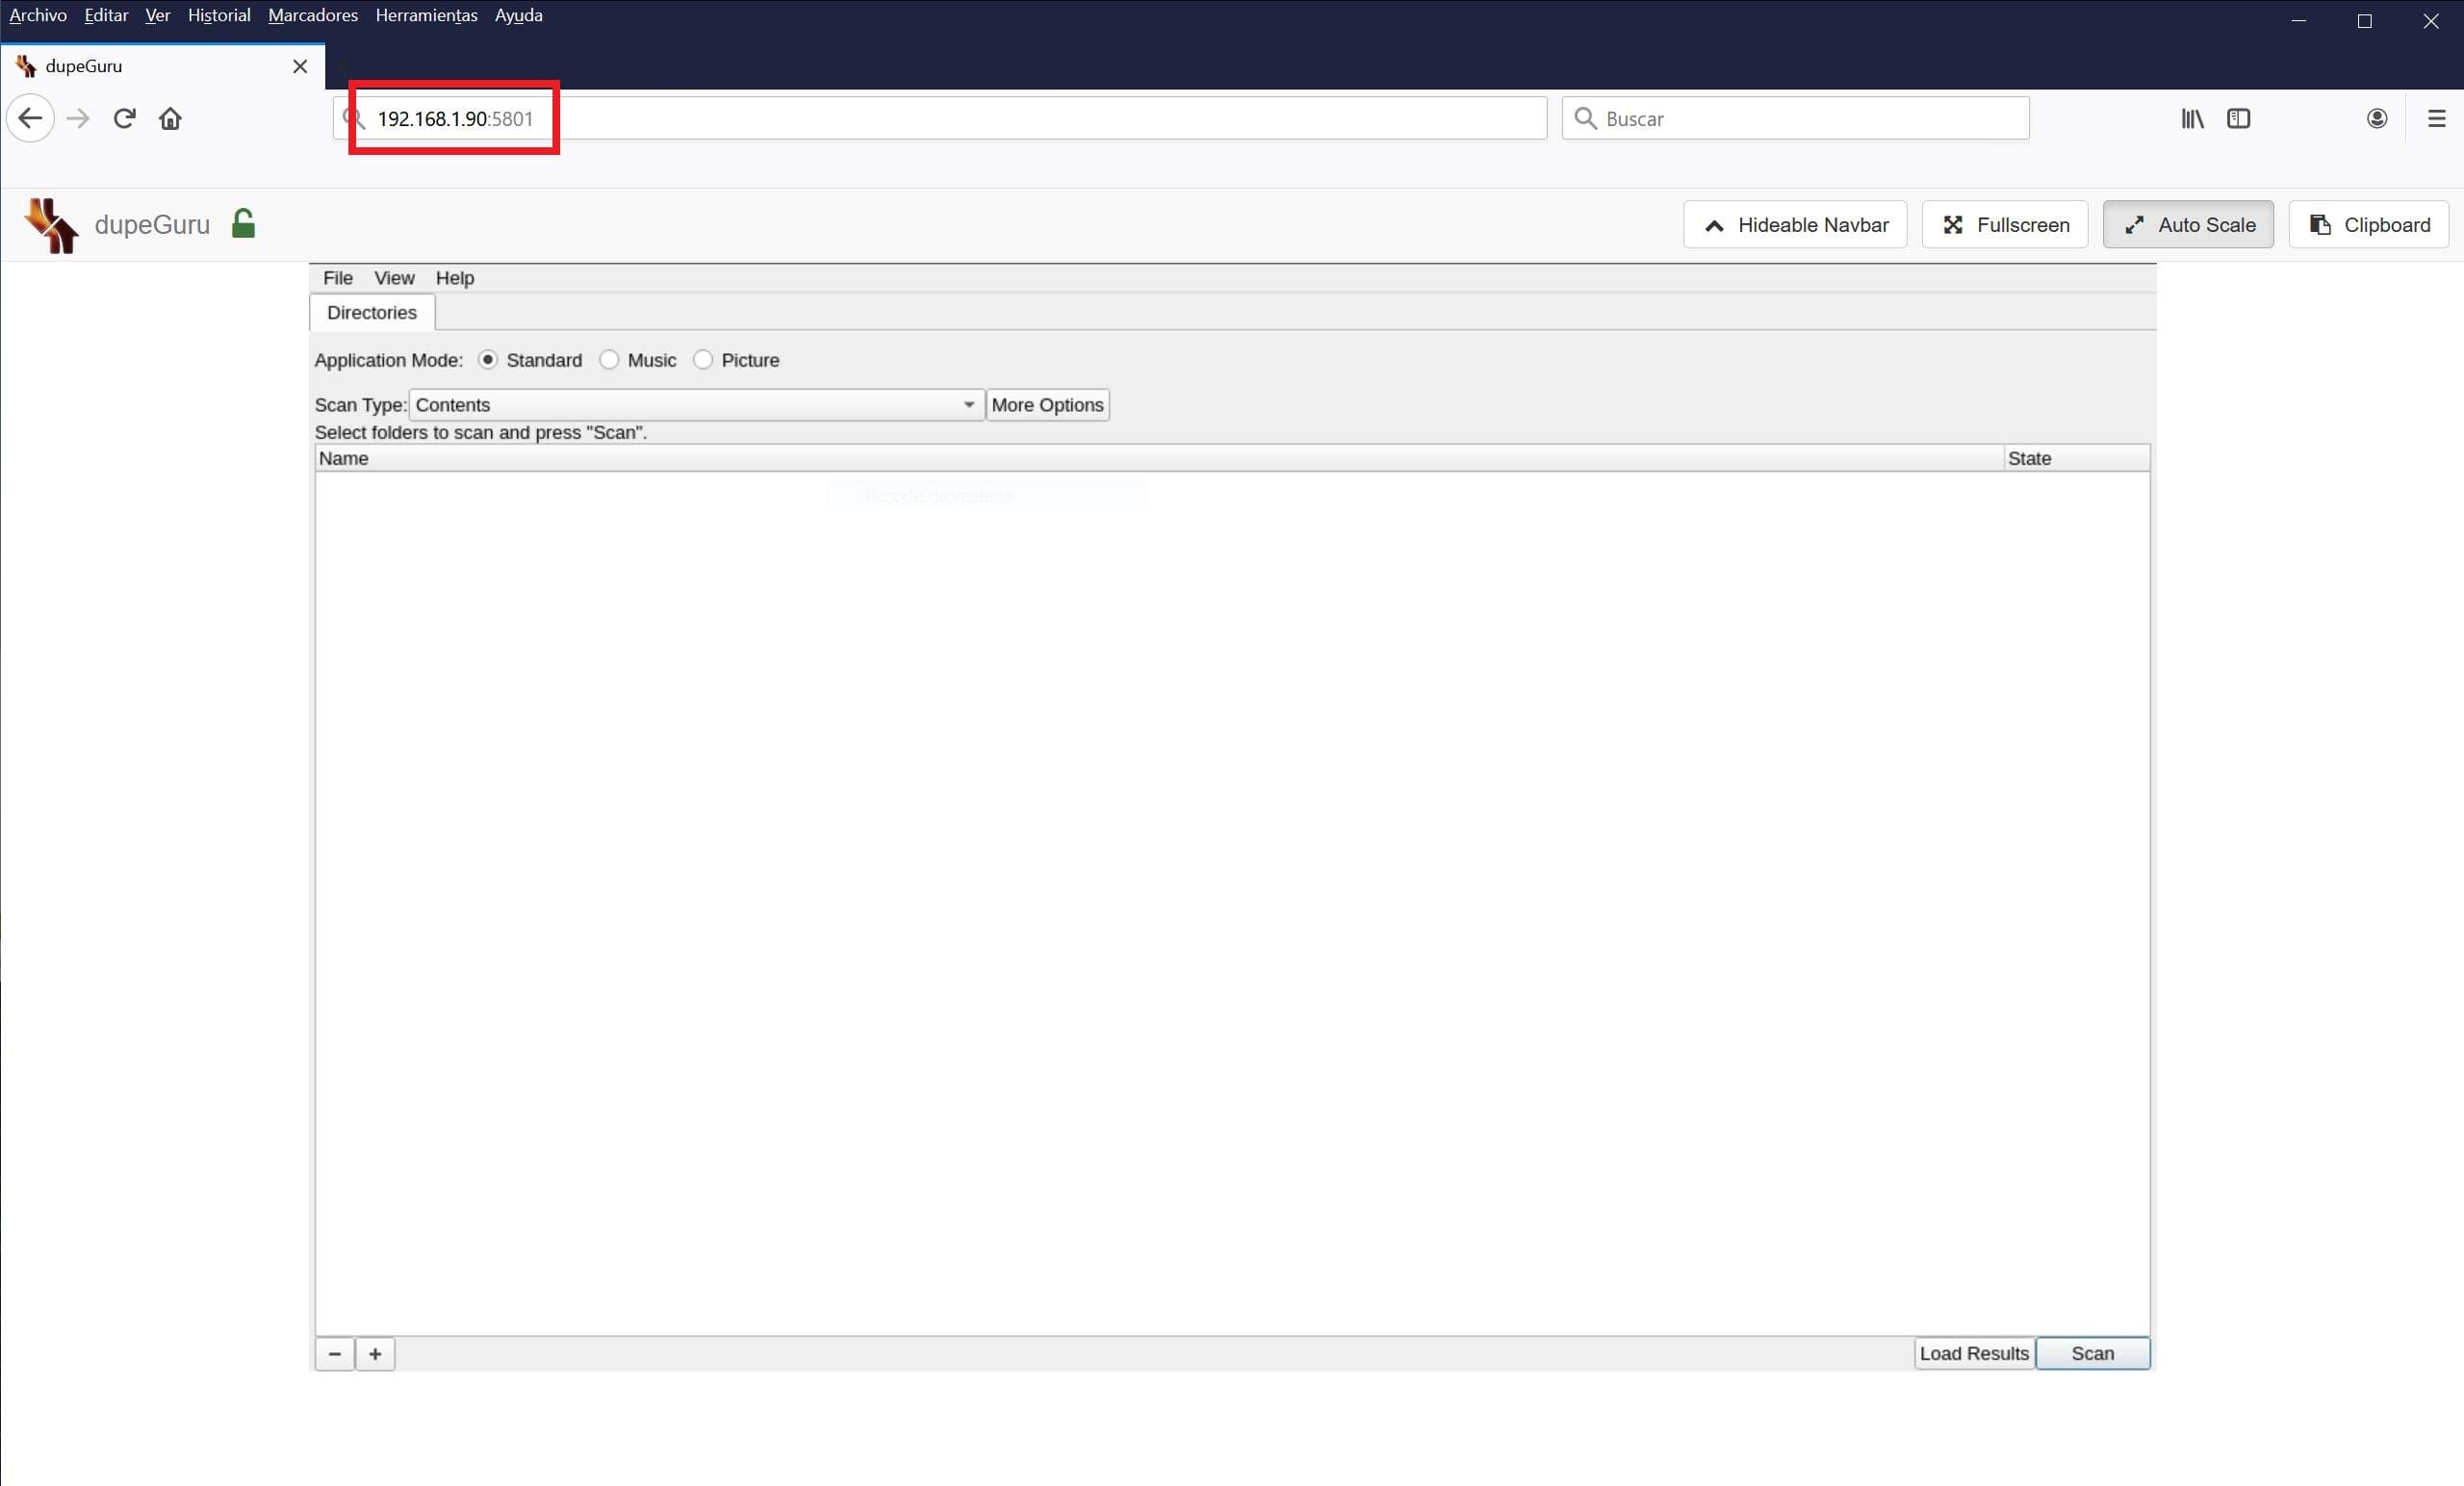Add folder with plus button
The height and width of the screenshot is (1486, 2464).
[x=375, y=1353]
